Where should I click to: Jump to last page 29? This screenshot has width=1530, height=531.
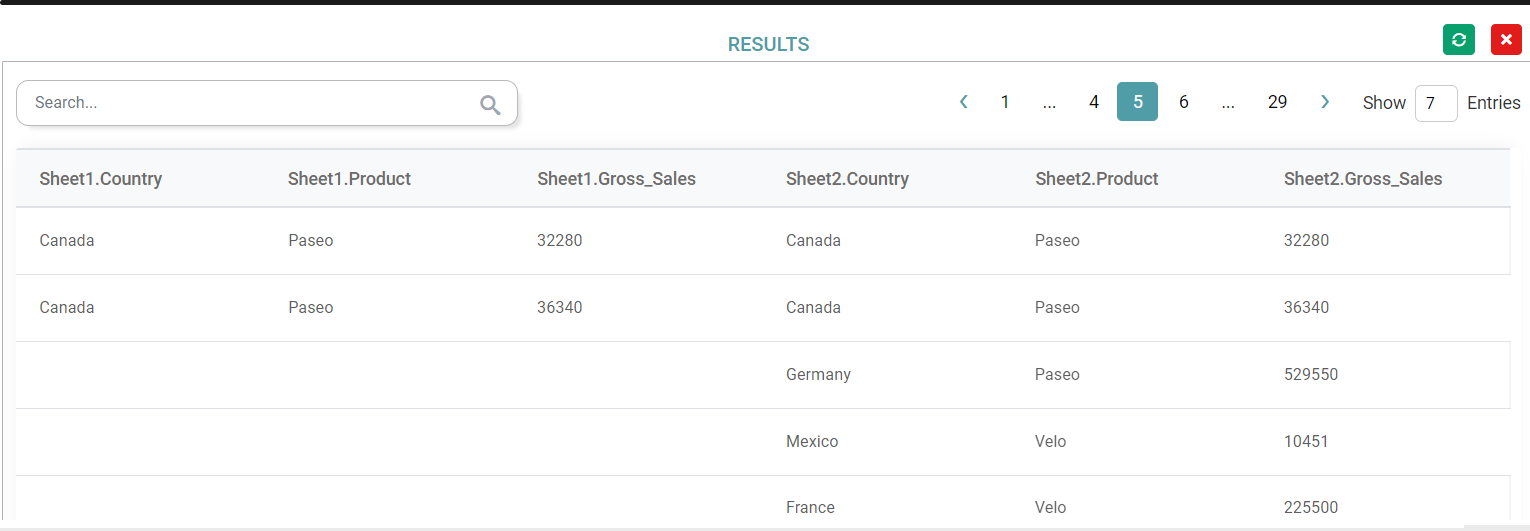pyautogui.click(x=1277, y=102)
